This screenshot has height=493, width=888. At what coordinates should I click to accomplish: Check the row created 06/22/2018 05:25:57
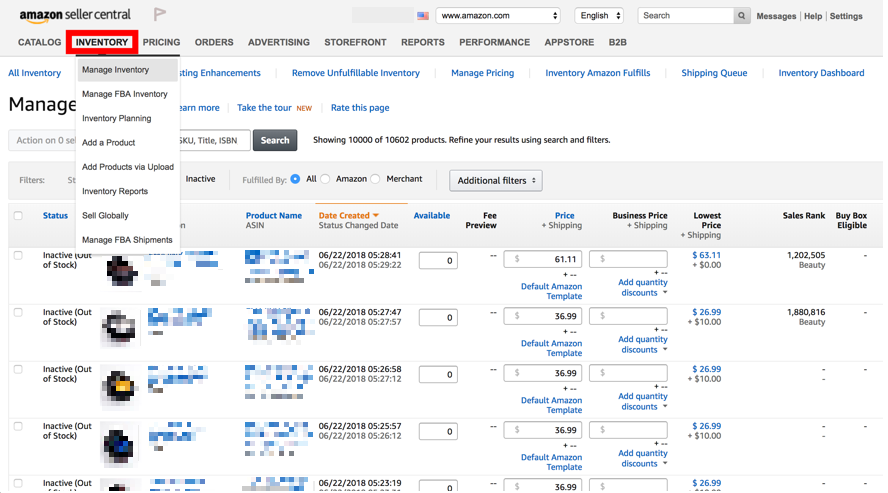(x=18, y=426)
